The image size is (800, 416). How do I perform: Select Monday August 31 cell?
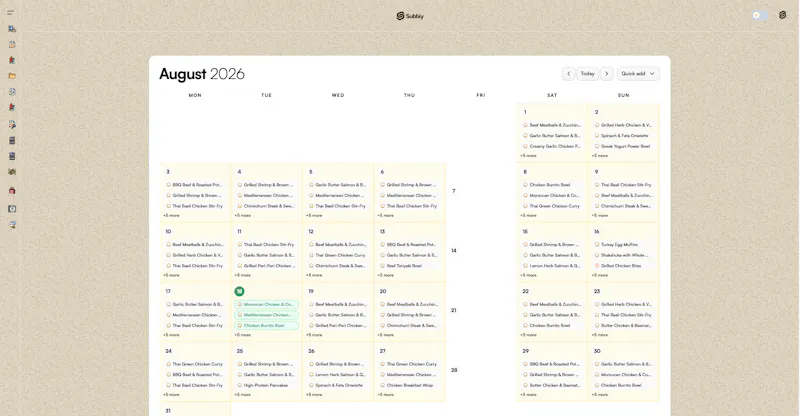pyautogui.click(x=195, y=409)
